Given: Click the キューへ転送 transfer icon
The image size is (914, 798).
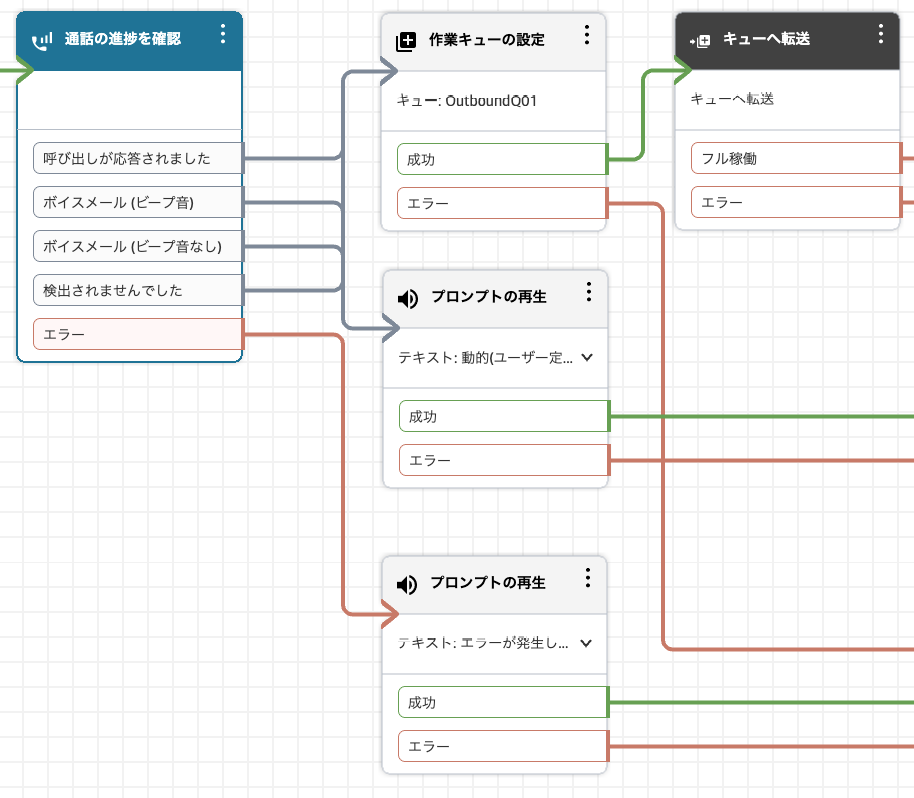Looking at the screenshot, I should pos(700,41).
